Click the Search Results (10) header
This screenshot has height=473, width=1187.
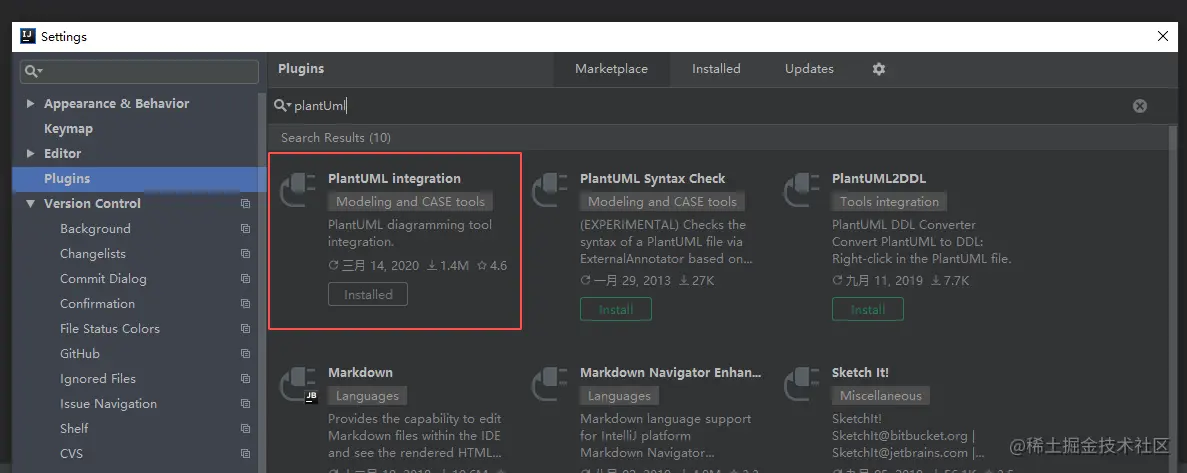[x=336, y=138]
